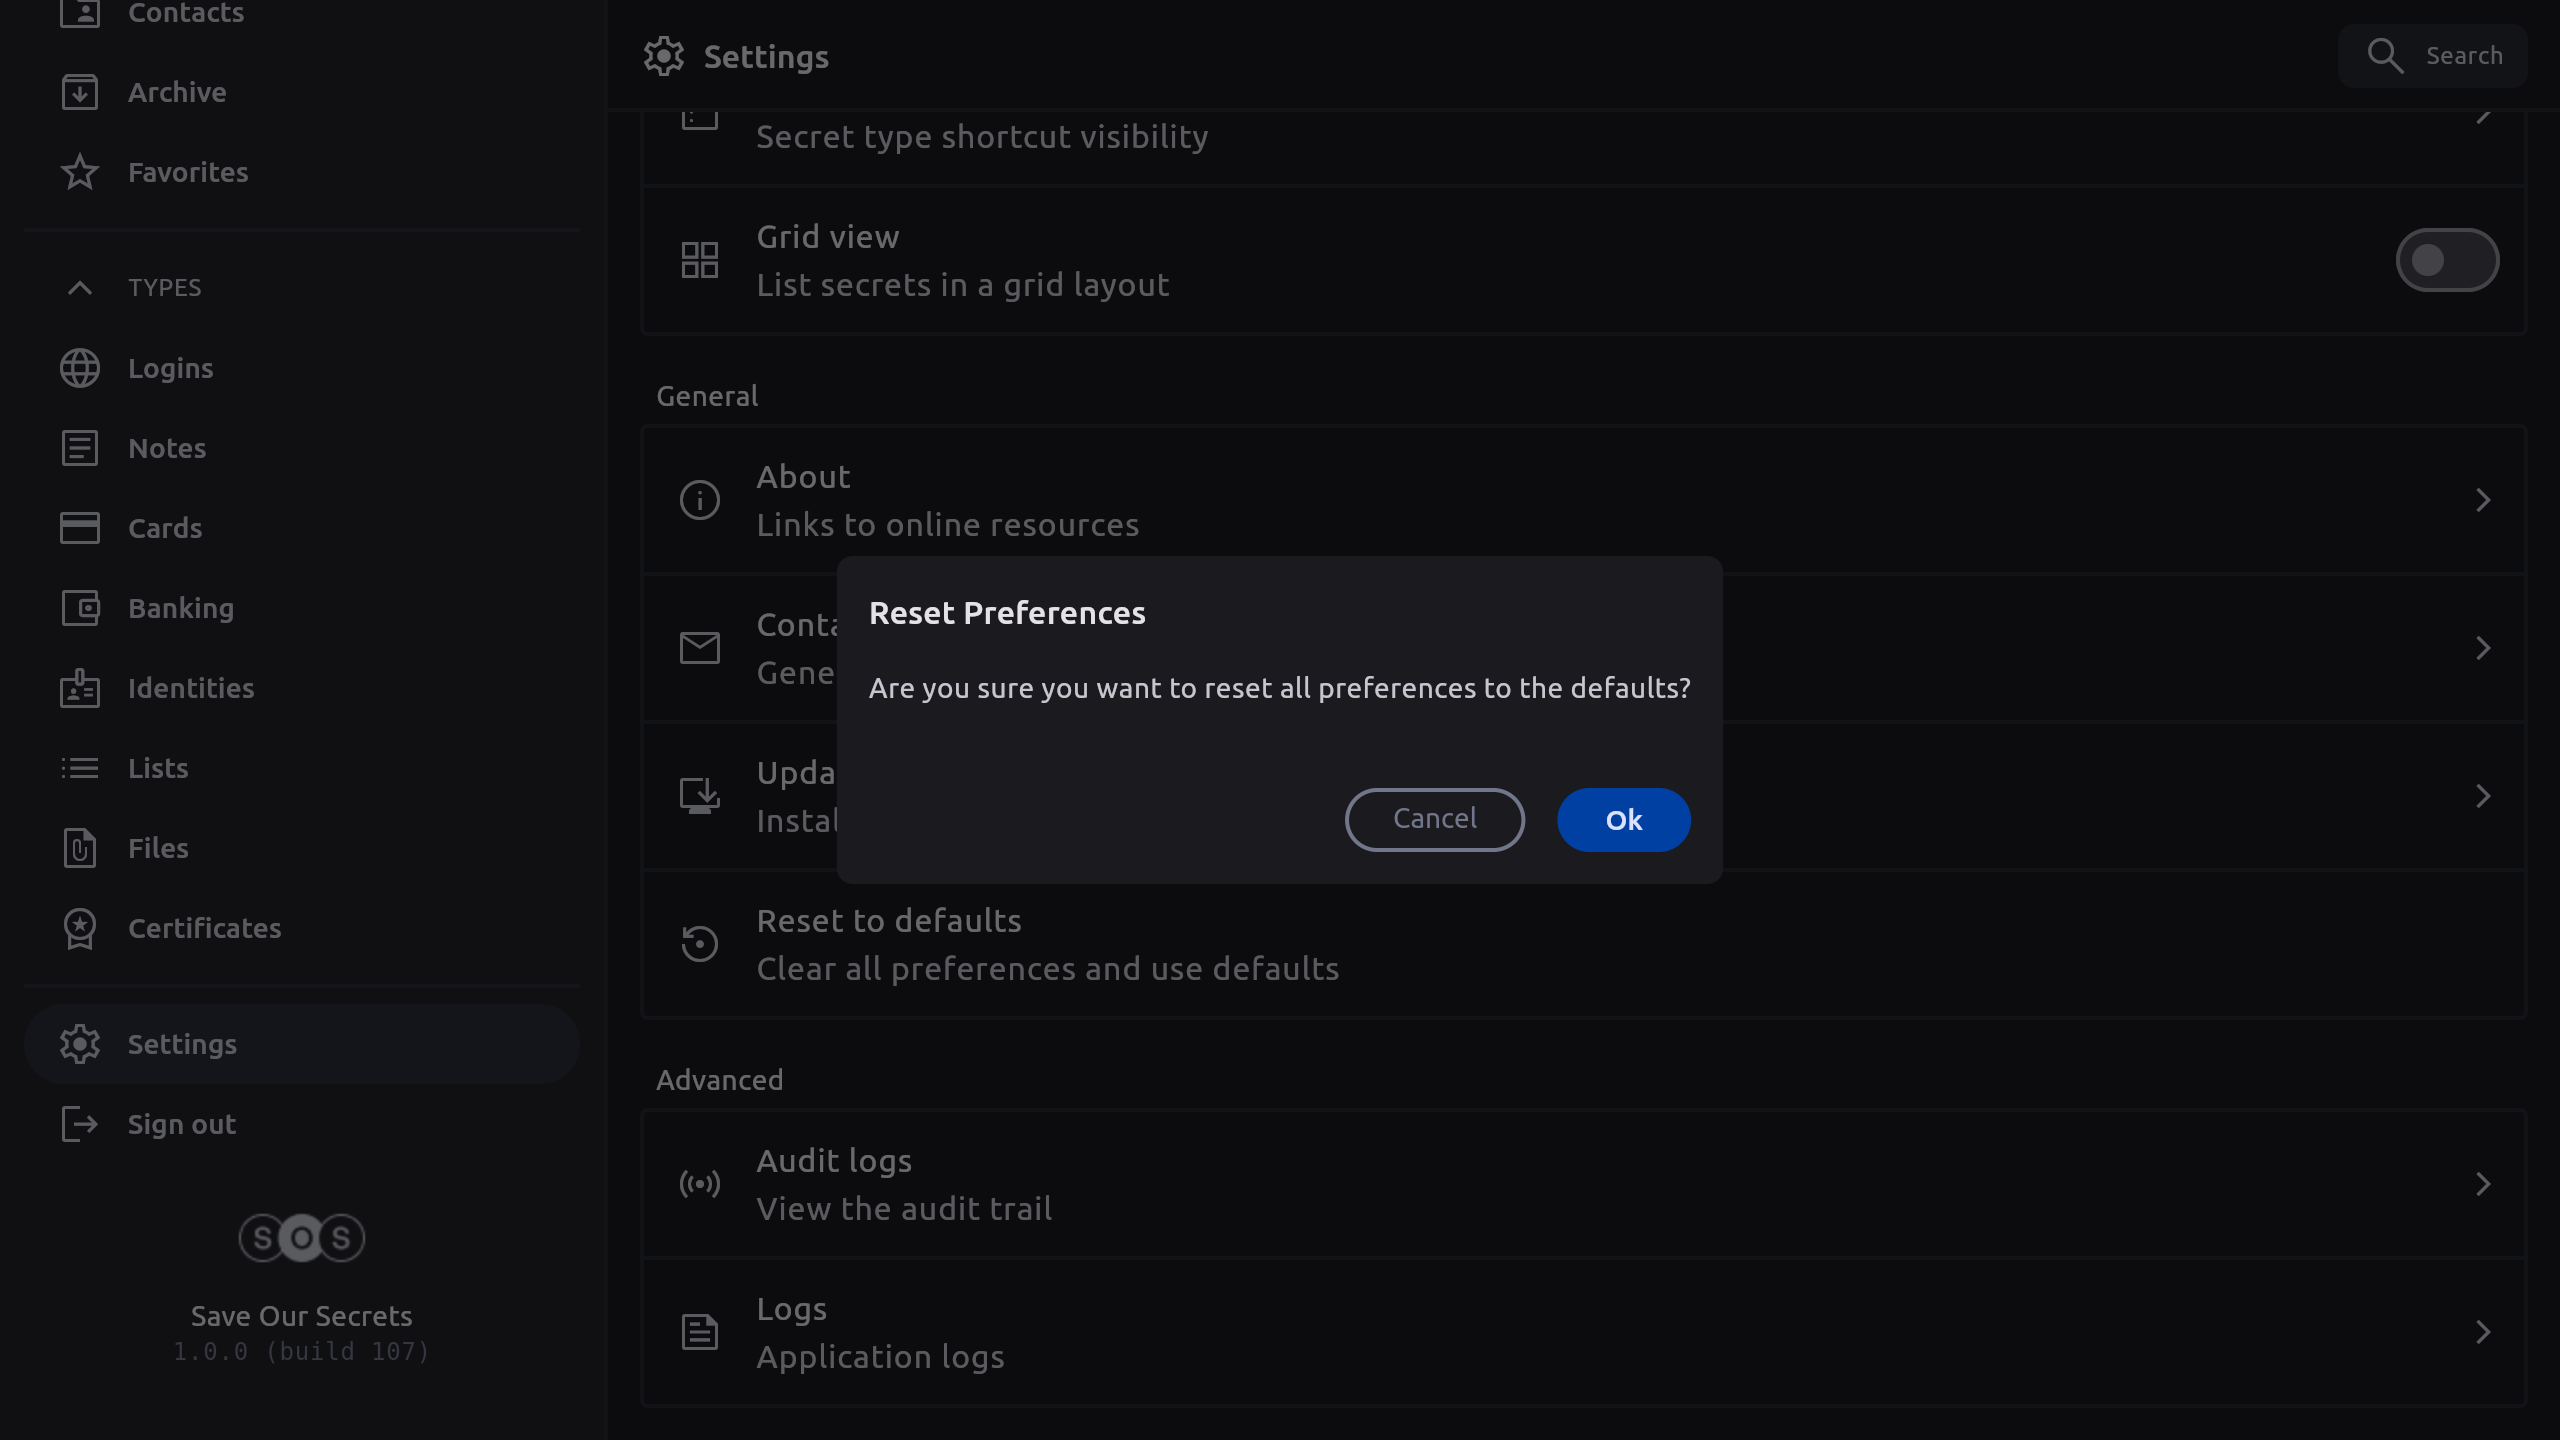Cancel the Reset Preferences dialog
The width and height of the screenshot is (2560, 1440).
coord(1434,819)
